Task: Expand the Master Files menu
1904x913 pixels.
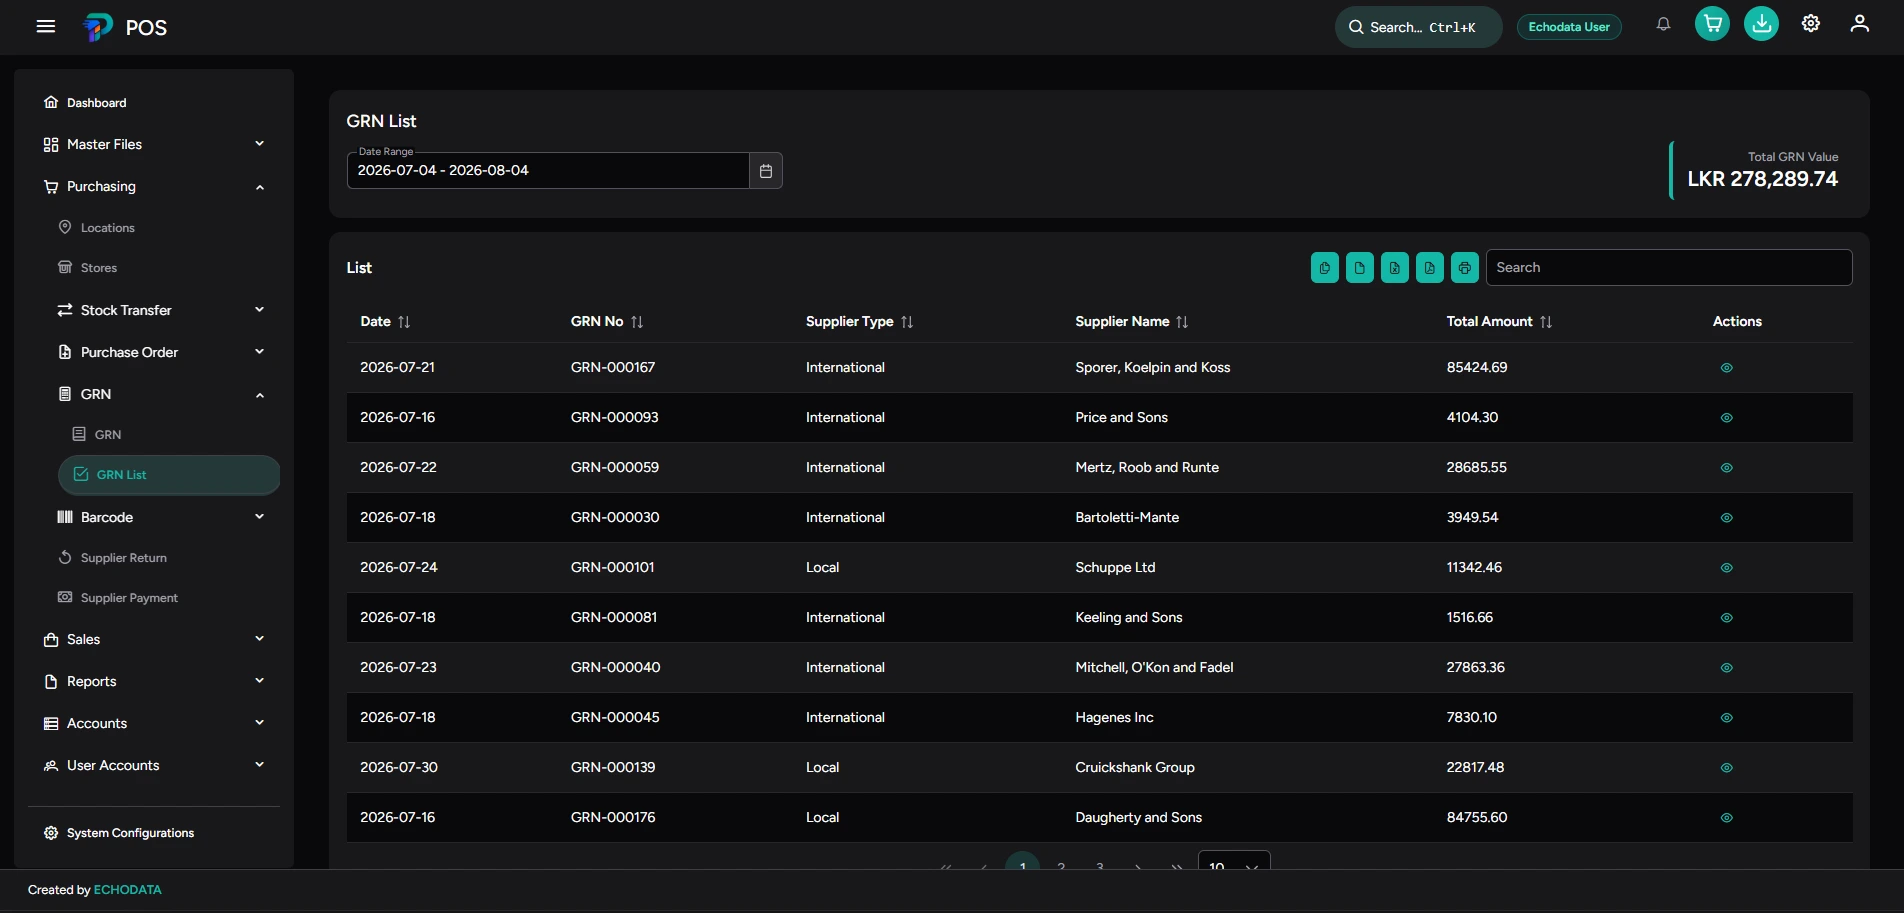Action: [154, 145]
